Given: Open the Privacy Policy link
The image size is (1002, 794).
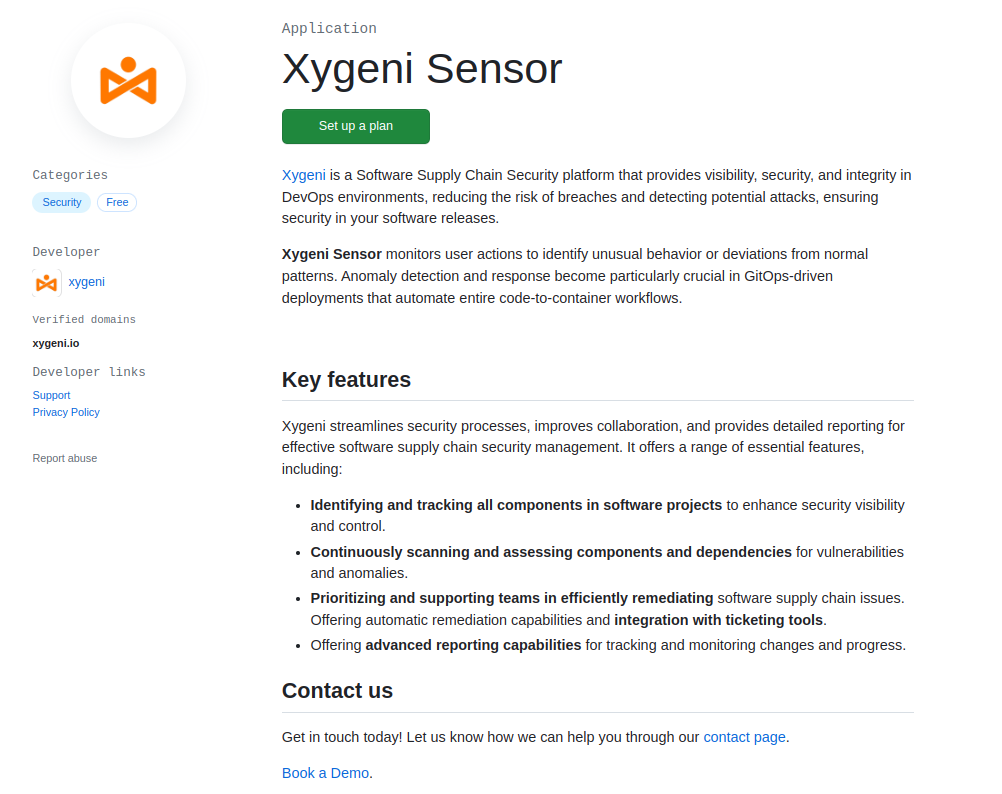Looking at the screenshot, I should (66, 412).
